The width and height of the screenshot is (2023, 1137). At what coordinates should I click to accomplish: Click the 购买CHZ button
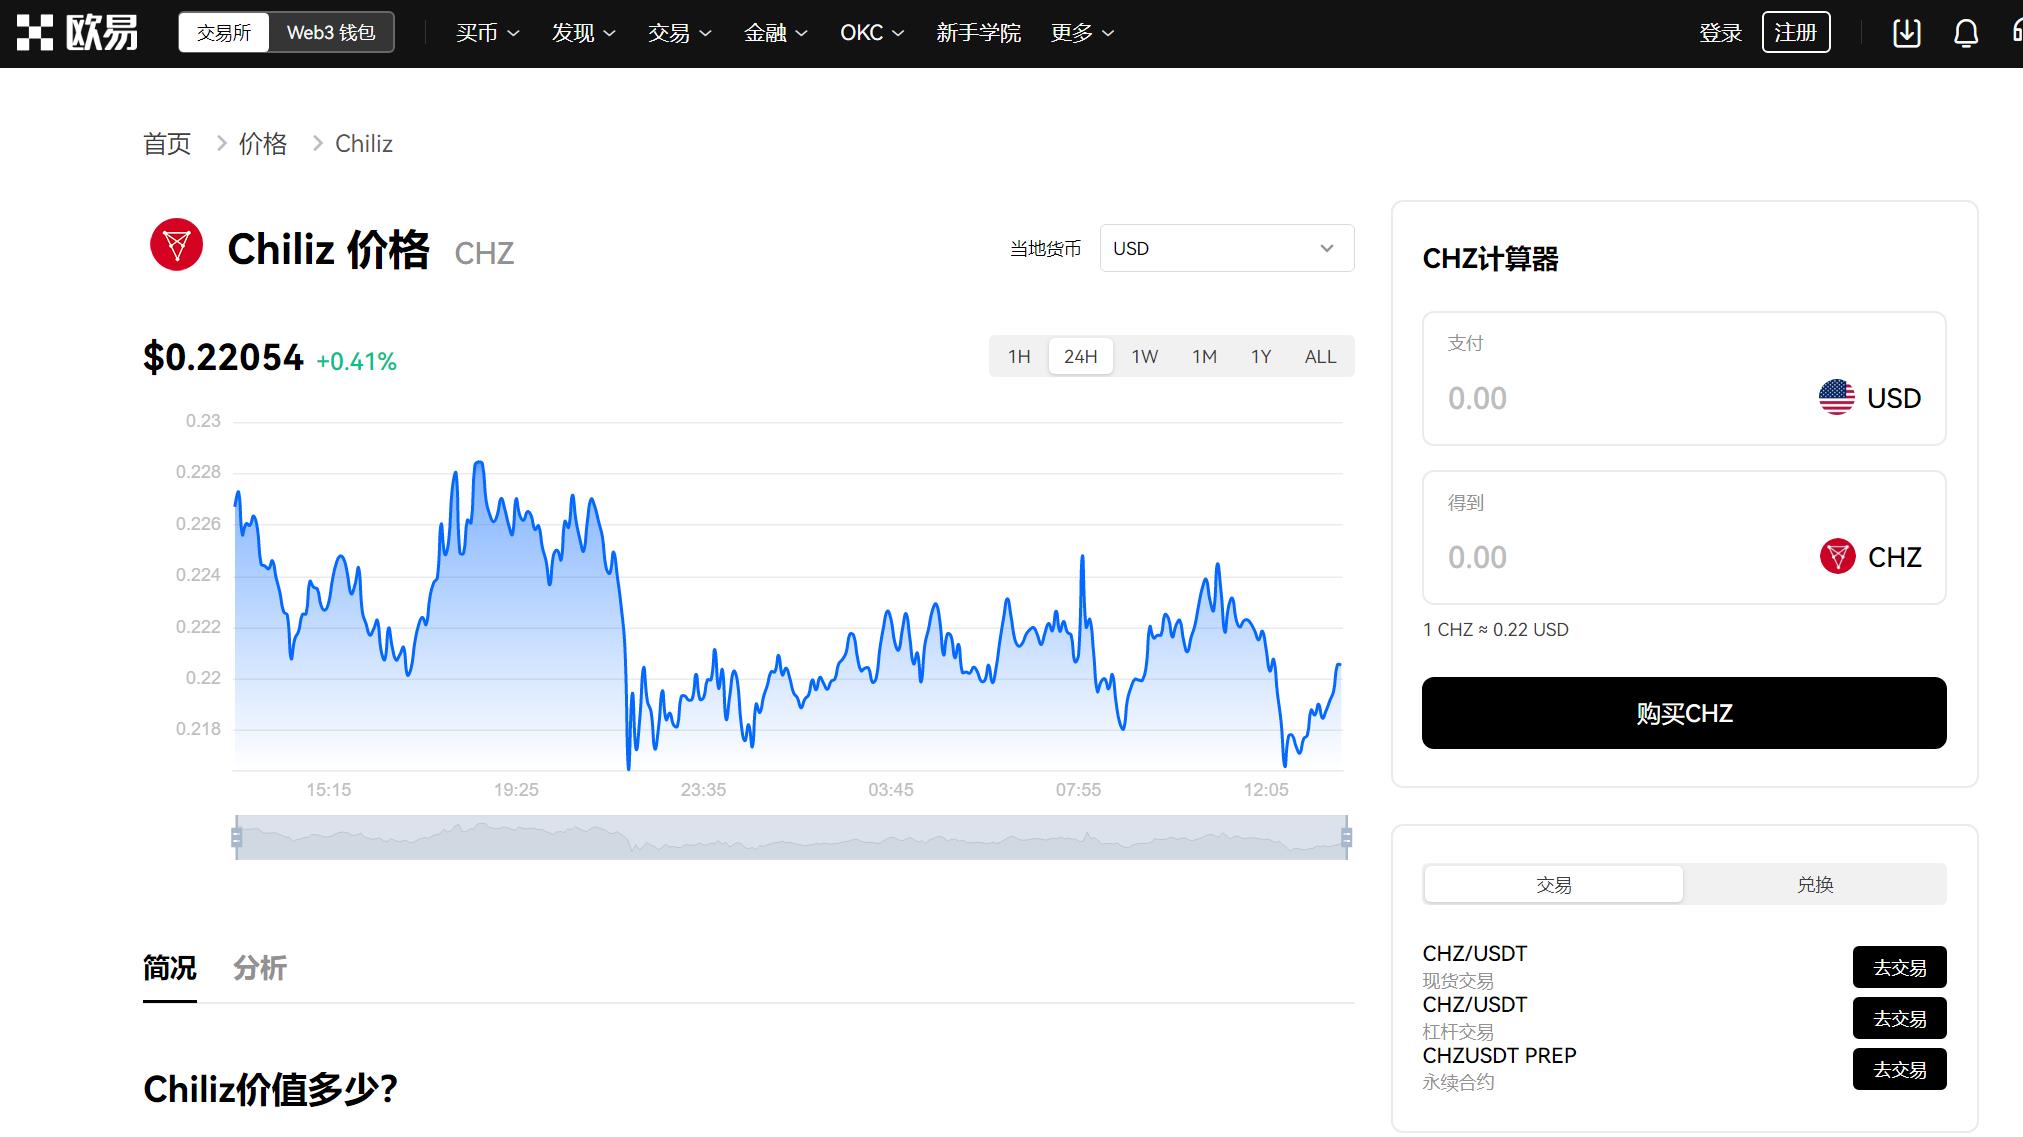(1683, 712)
